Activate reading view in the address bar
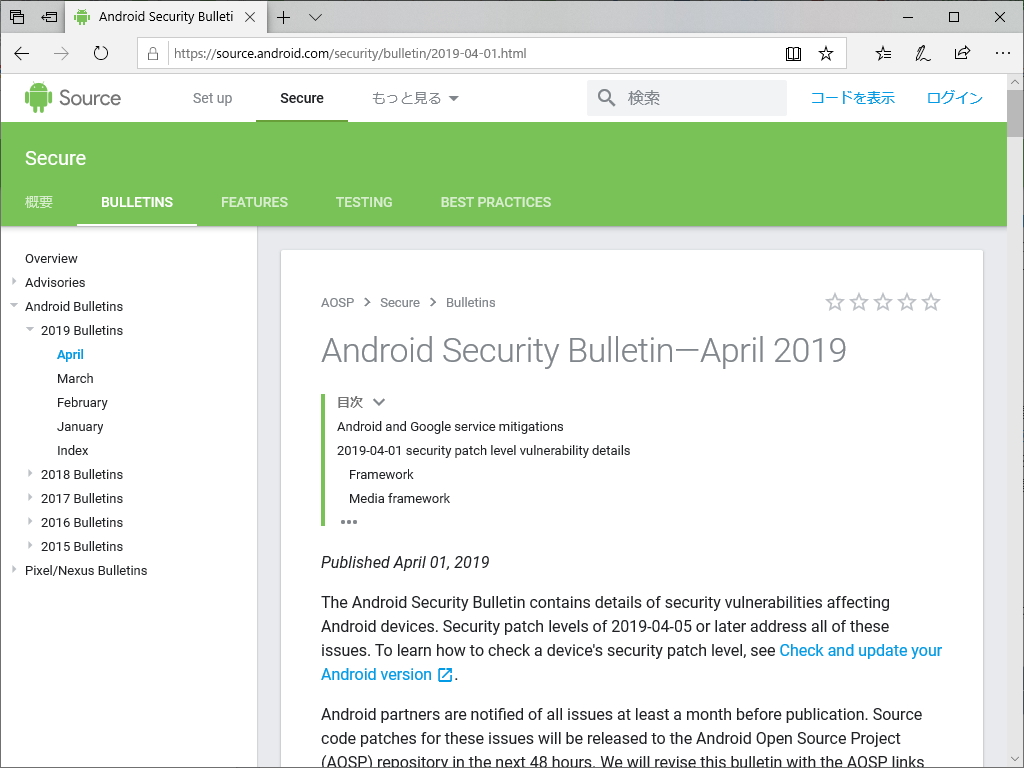The width and height of the screenshot is (1024, 768). tap(793, 53)
